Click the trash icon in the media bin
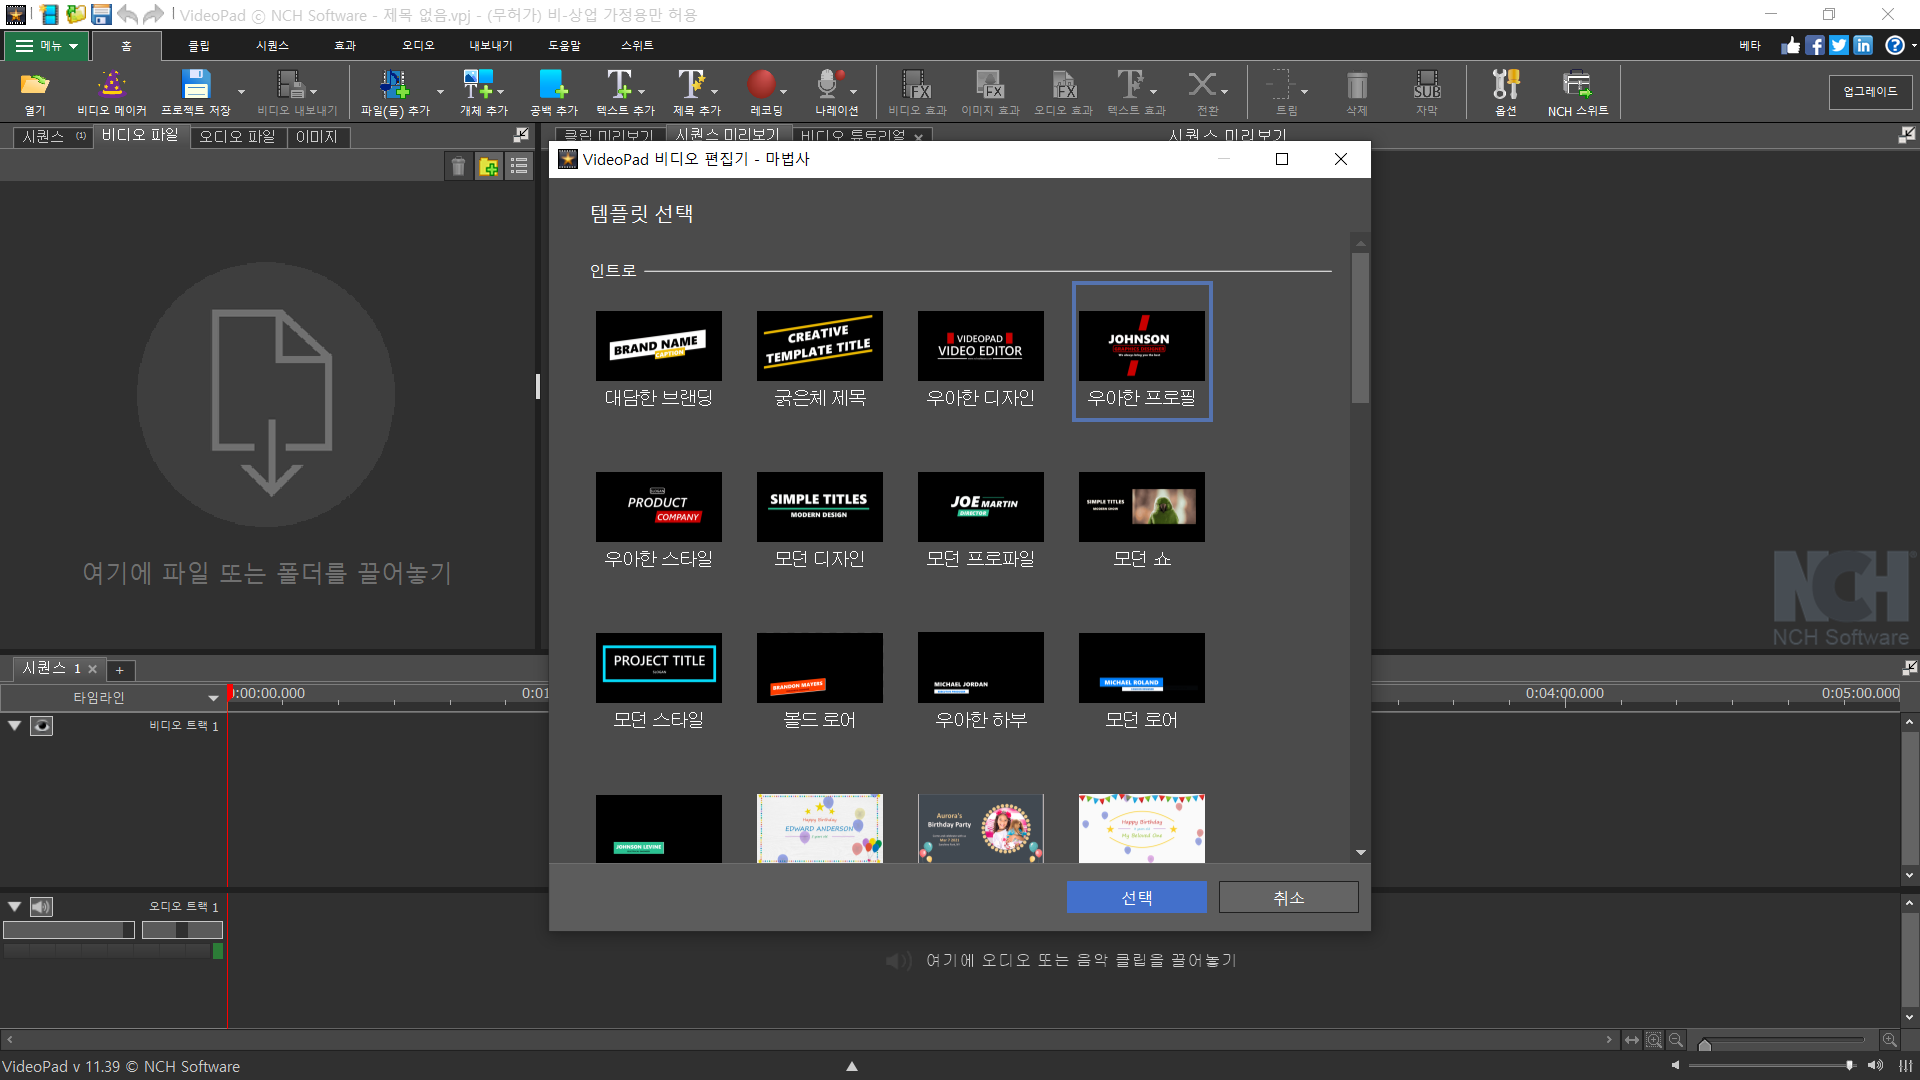Screen dimensions: 1920x1080 (x=458, y=167)
